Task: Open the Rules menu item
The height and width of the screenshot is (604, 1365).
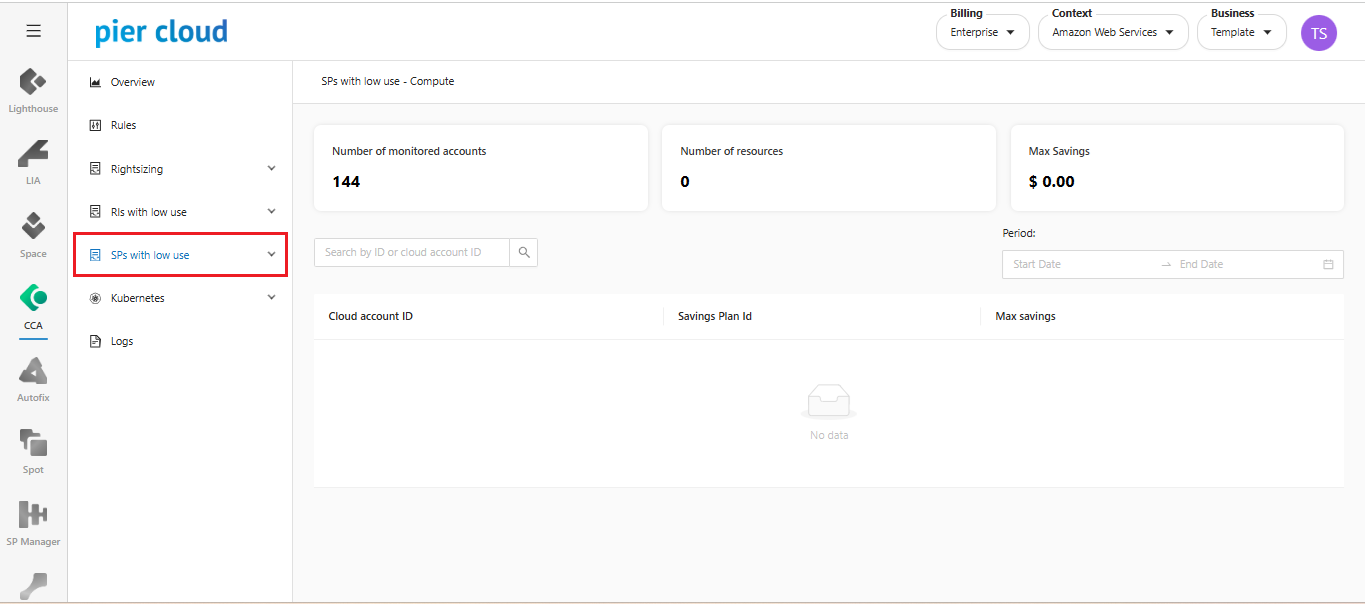Action: [123, 125]
